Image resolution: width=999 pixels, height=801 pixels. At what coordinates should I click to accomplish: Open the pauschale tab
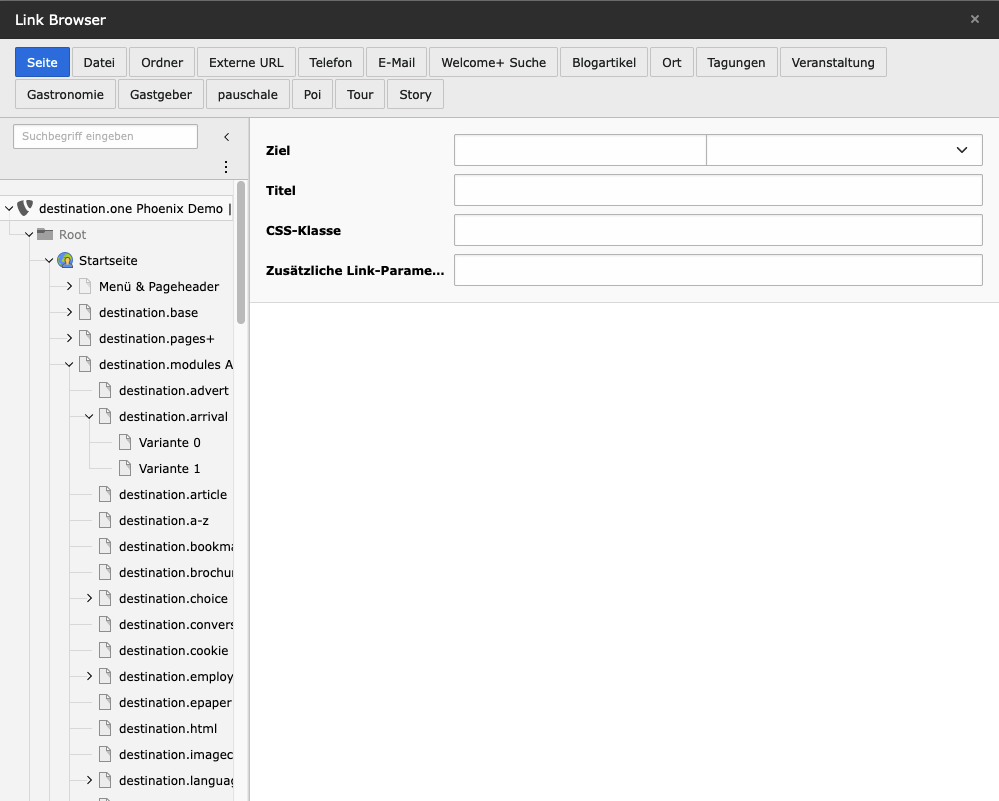[248, 94]
